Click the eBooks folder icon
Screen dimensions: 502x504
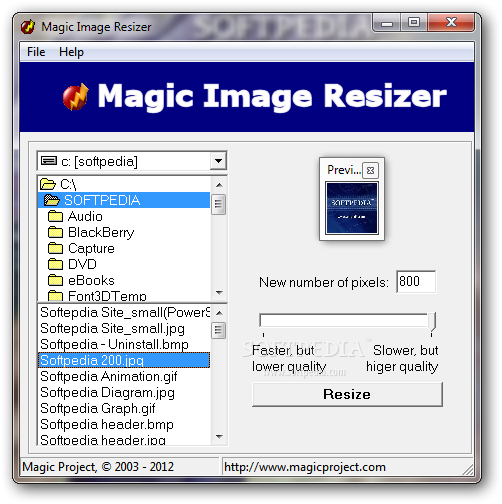click(55, 280)
